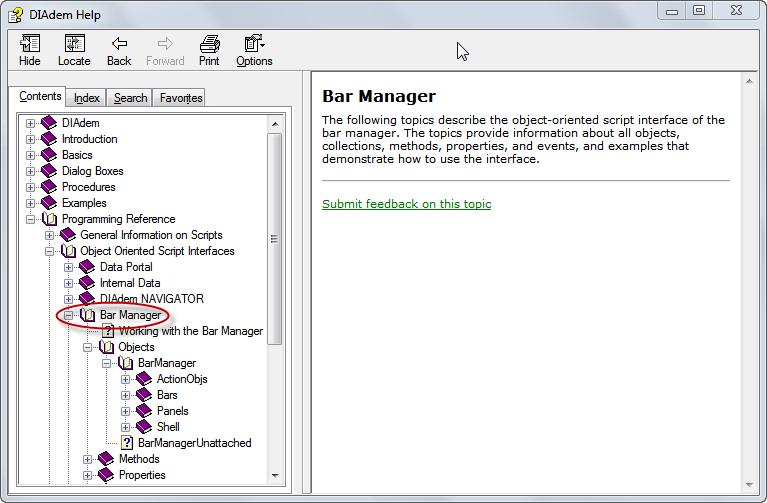767x503 pixels.
Task: Switch to the Favorites tab
Action: [x=180, y=98]
